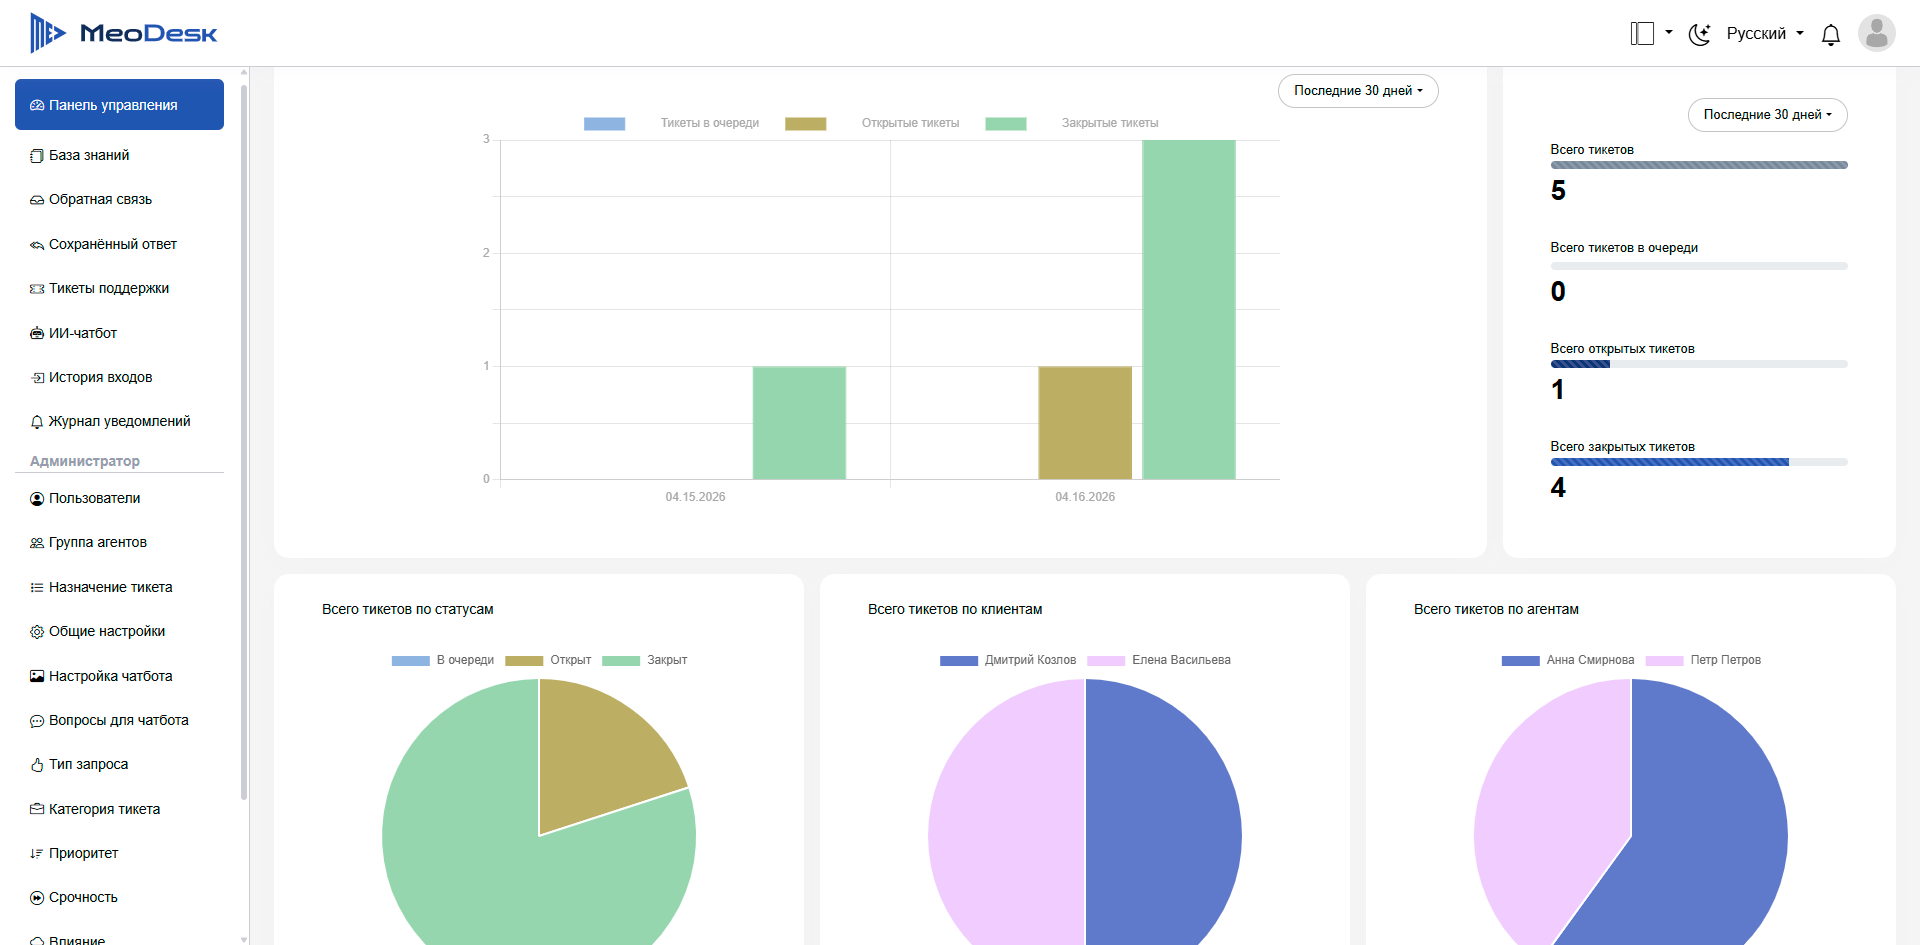Open chart's Последние 30 дней dropdown
The width and height of the screenshot is (1920, 945).
(x=1358, y=91)
